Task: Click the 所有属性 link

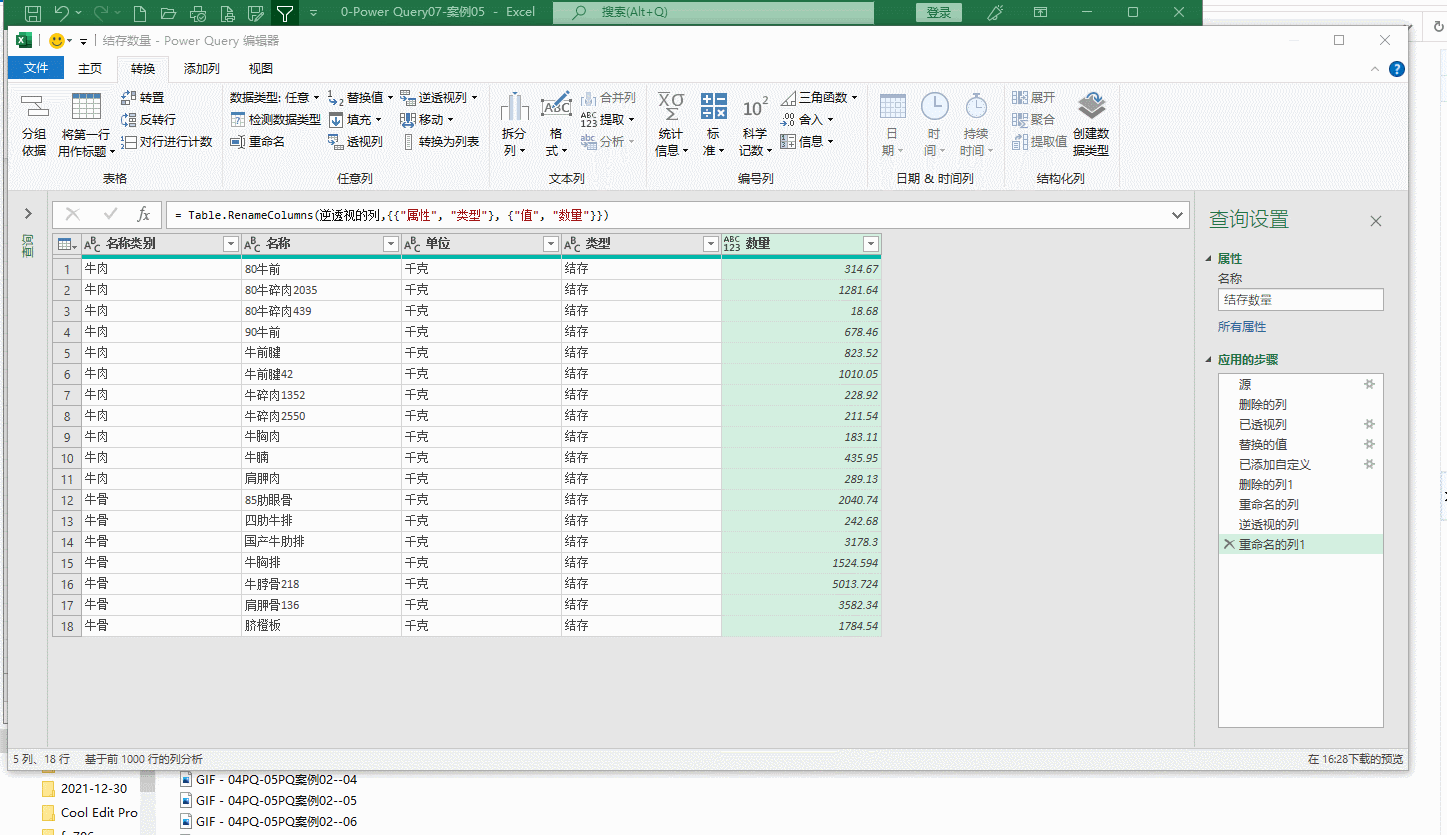Action: coord(1242,327)
